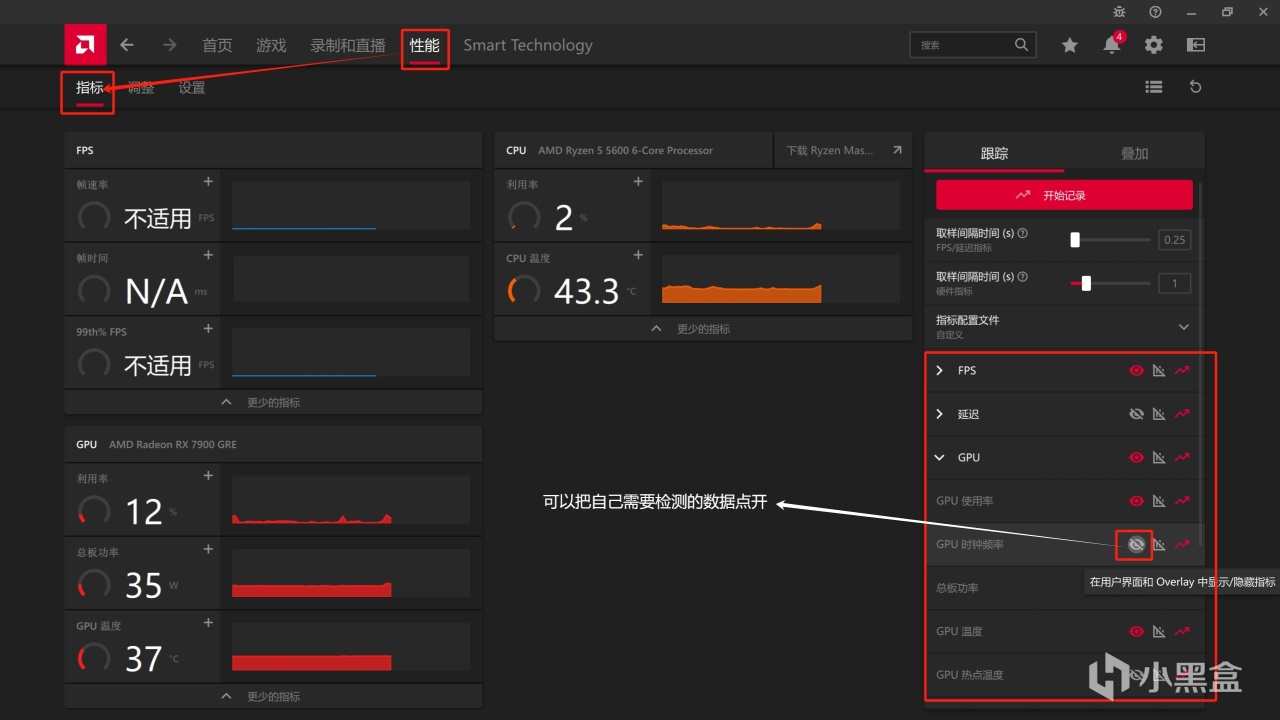Click the red trend-line icon in the FPS row
The width and height of the screenshot is (1280, 720).
coord(1183,370)
